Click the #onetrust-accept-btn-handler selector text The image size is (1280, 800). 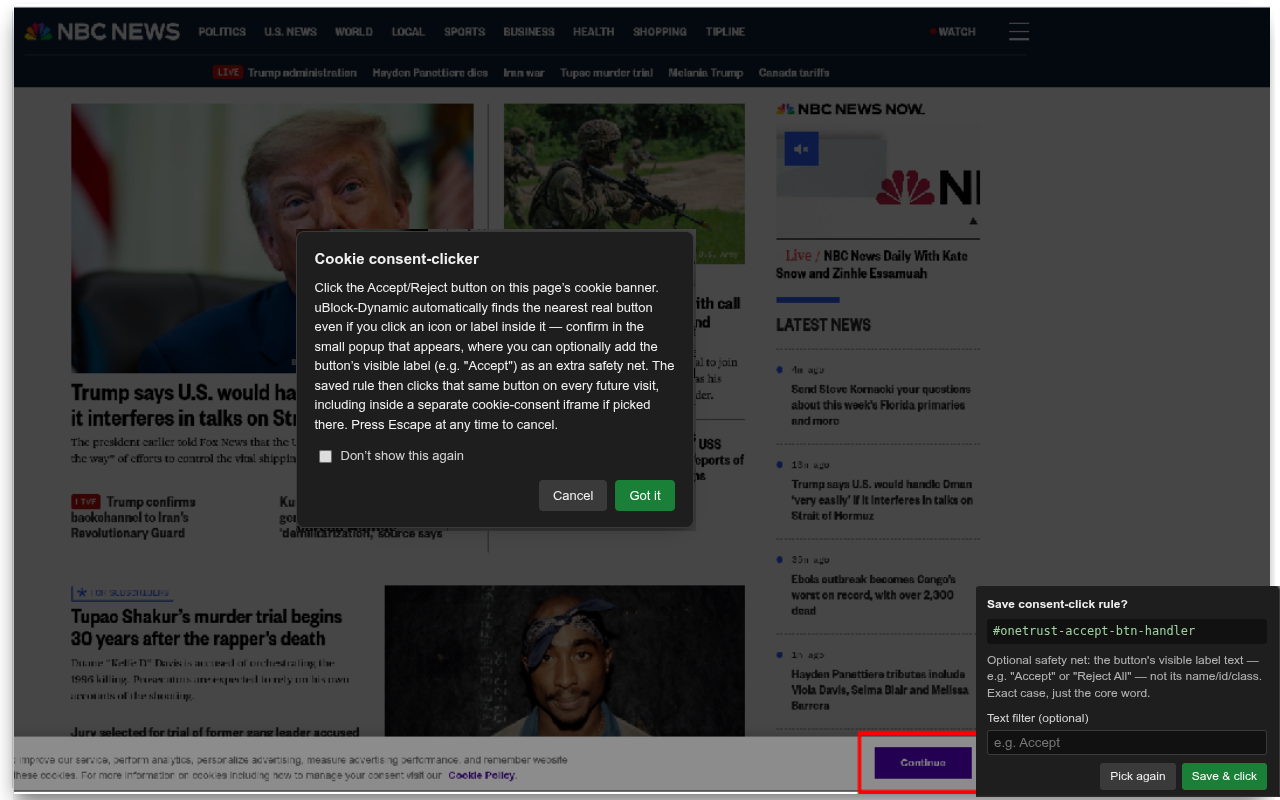(x=1127, y=631)
